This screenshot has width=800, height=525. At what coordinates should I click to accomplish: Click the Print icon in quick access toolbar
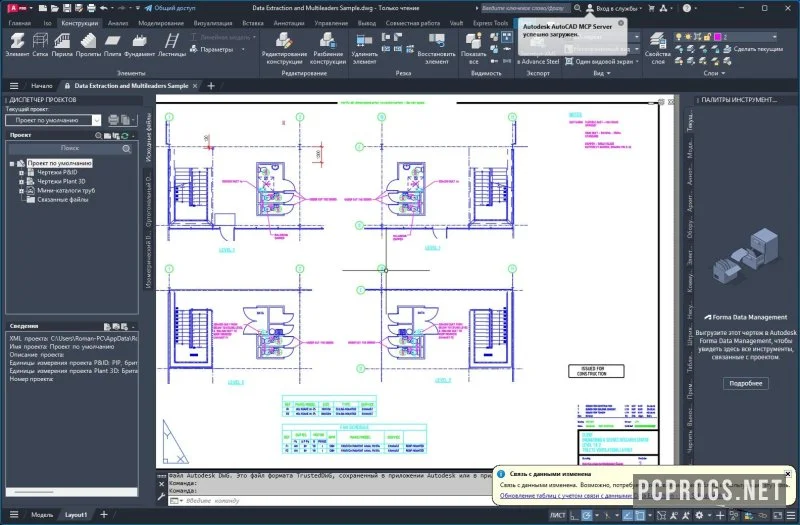point(91,8)
